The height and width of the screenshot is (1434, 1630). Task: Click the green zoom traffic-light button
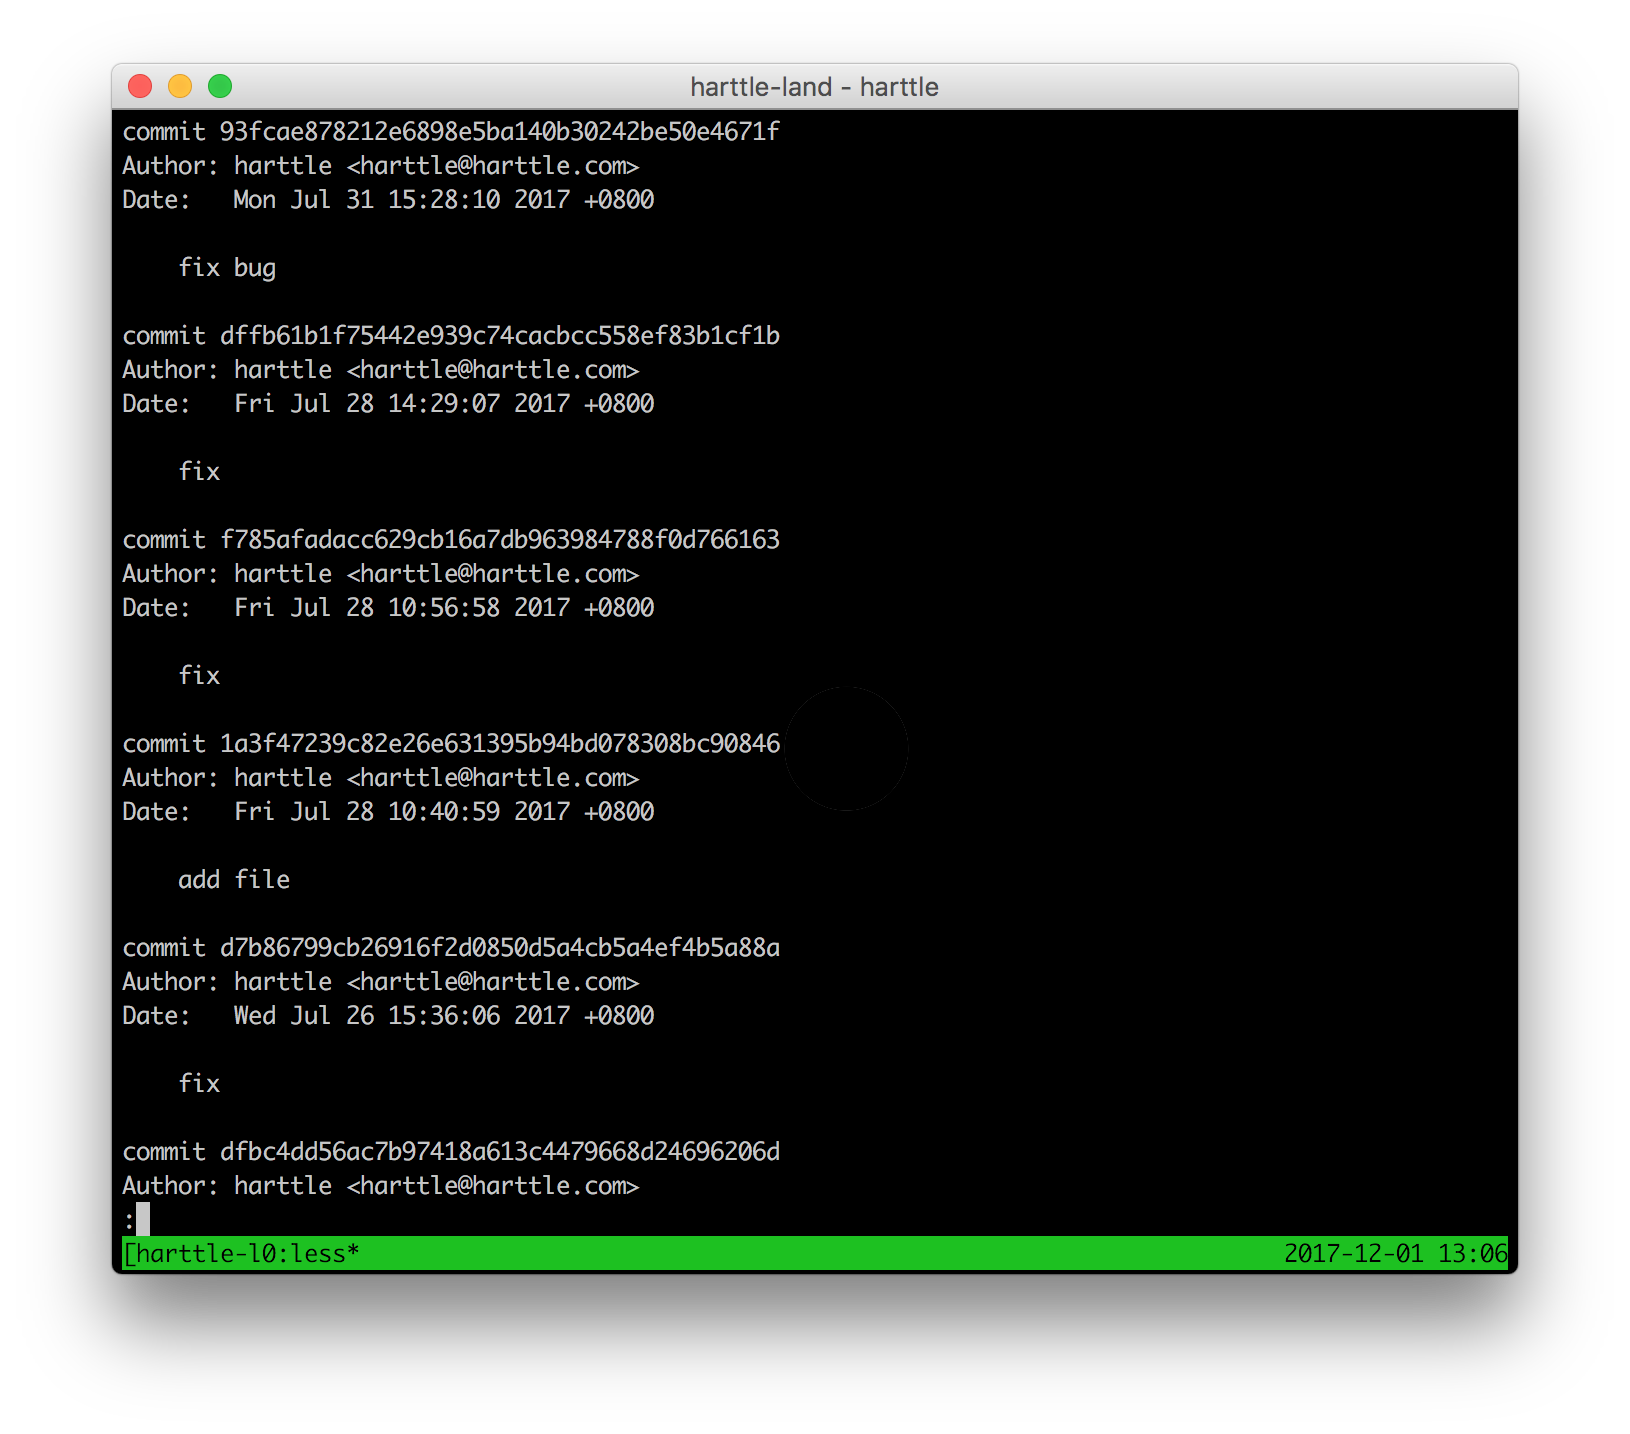(x=221, y=86)
